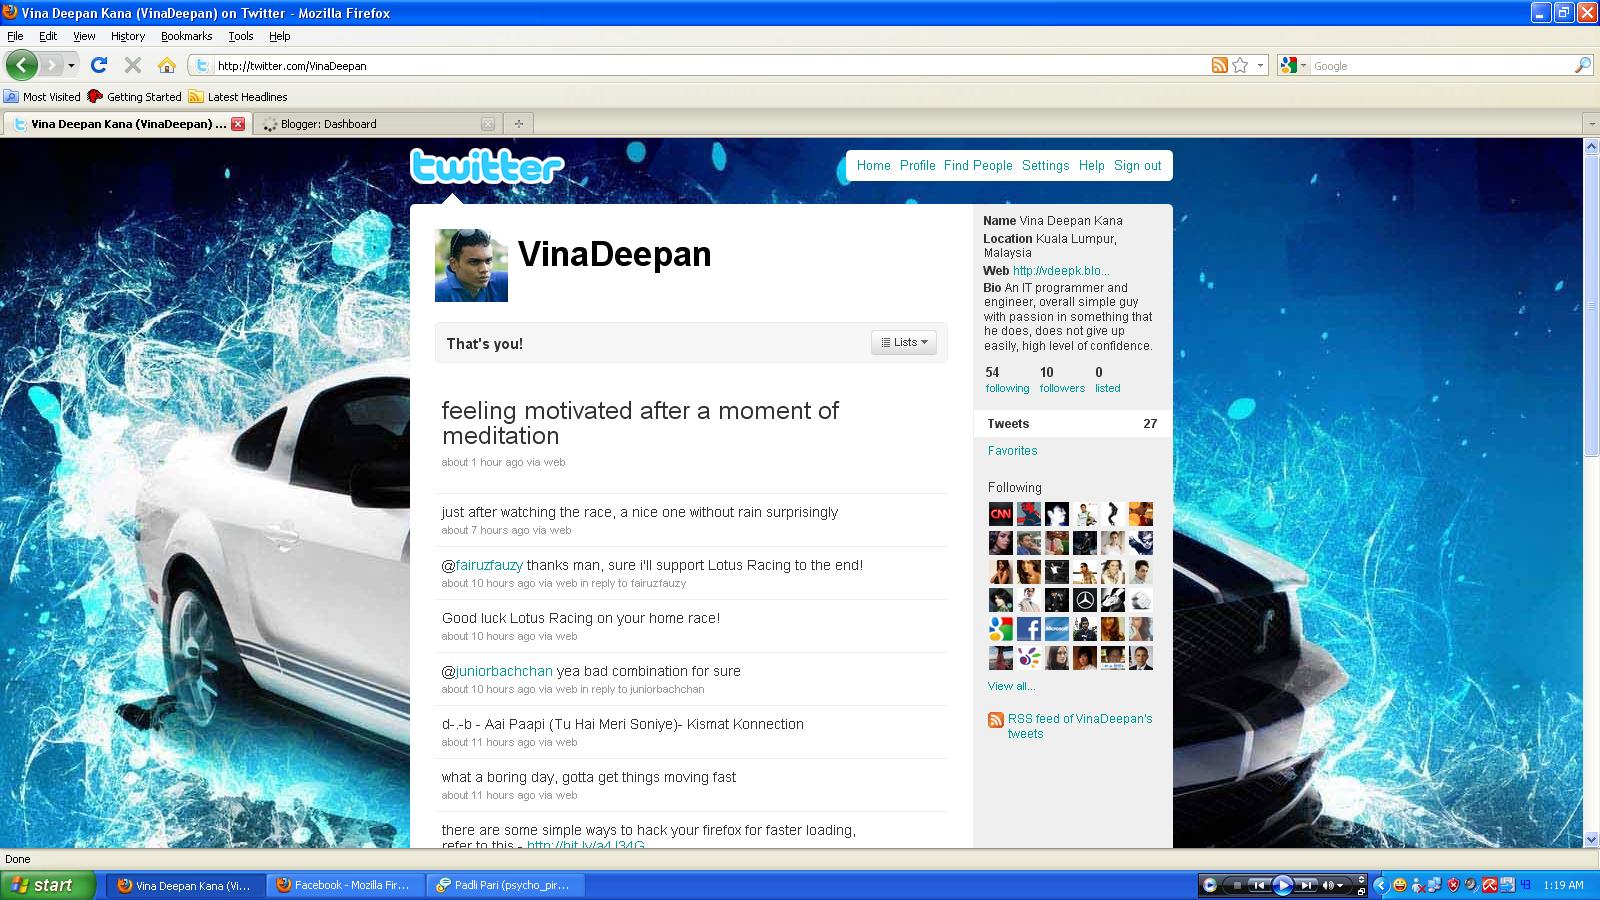Open the Microsoft logo avatar in Following

tap(1056, 629)
